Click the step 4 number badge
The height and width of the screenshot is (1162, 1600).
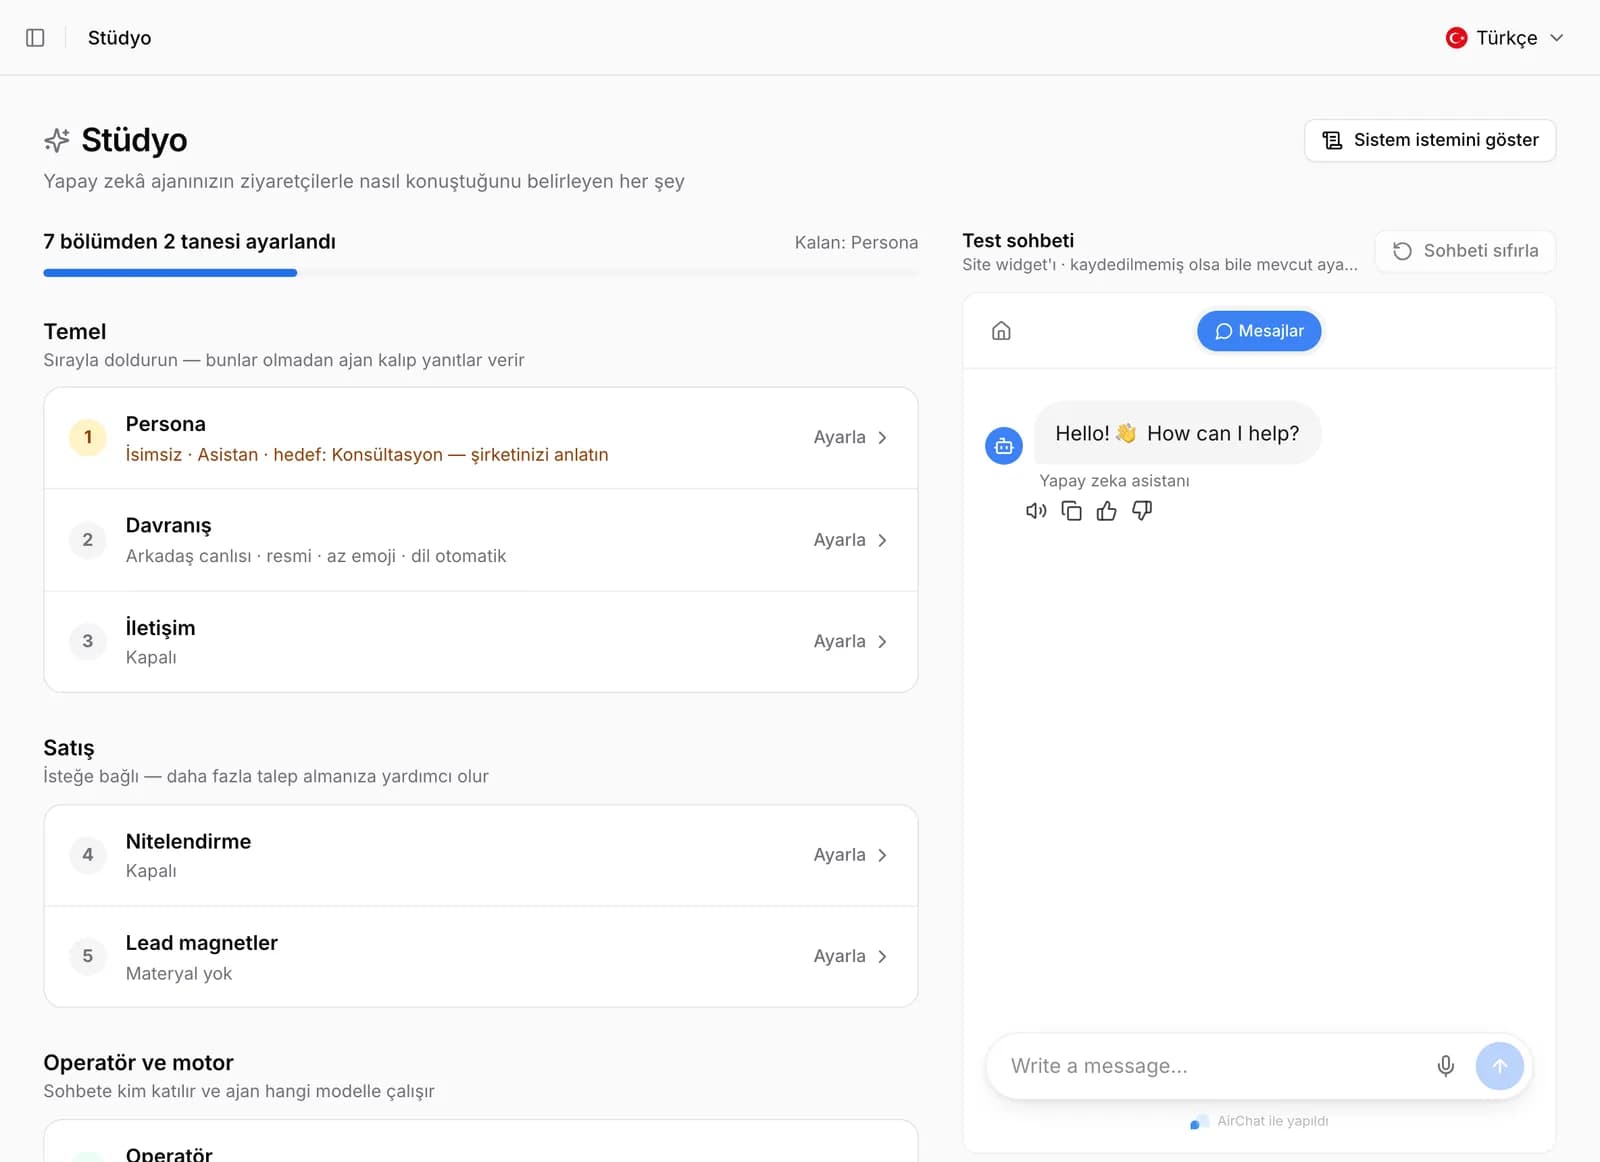(x=88, y=855)
